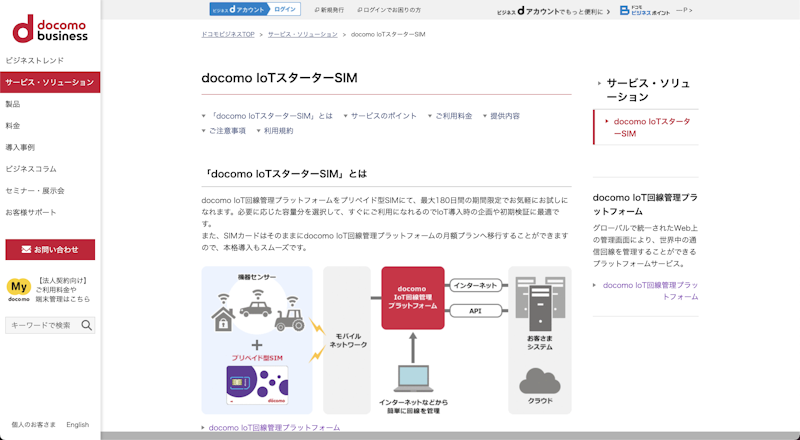
Task: Click the docomo business points B icon
Action: click(x=624, y=10)
